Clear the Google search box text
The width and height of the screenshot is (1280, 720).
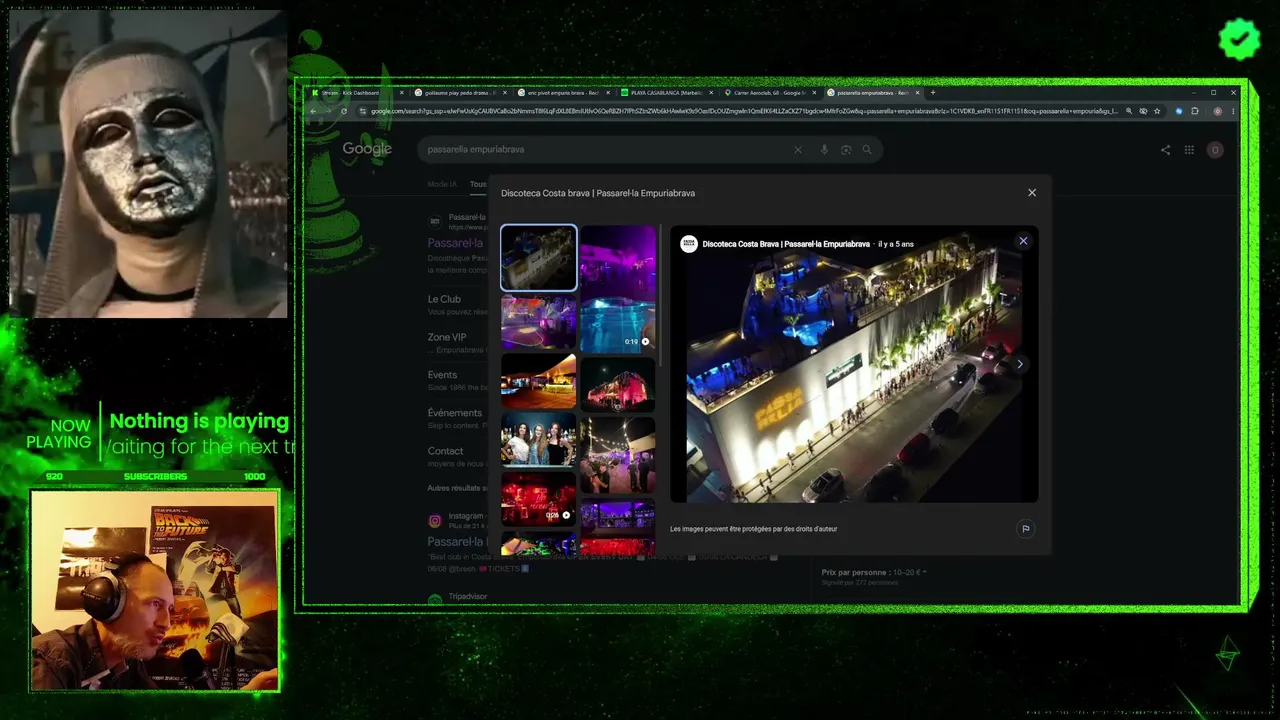pyautogui.click(x=797, y=150)
